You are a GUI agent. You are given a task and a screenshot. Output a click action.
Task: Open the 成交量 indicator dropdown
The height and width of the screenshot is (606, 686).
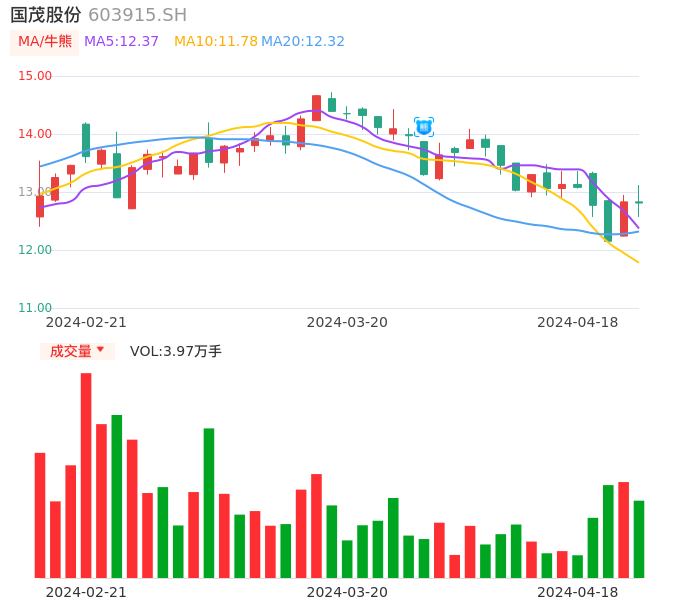pos(77,351)
